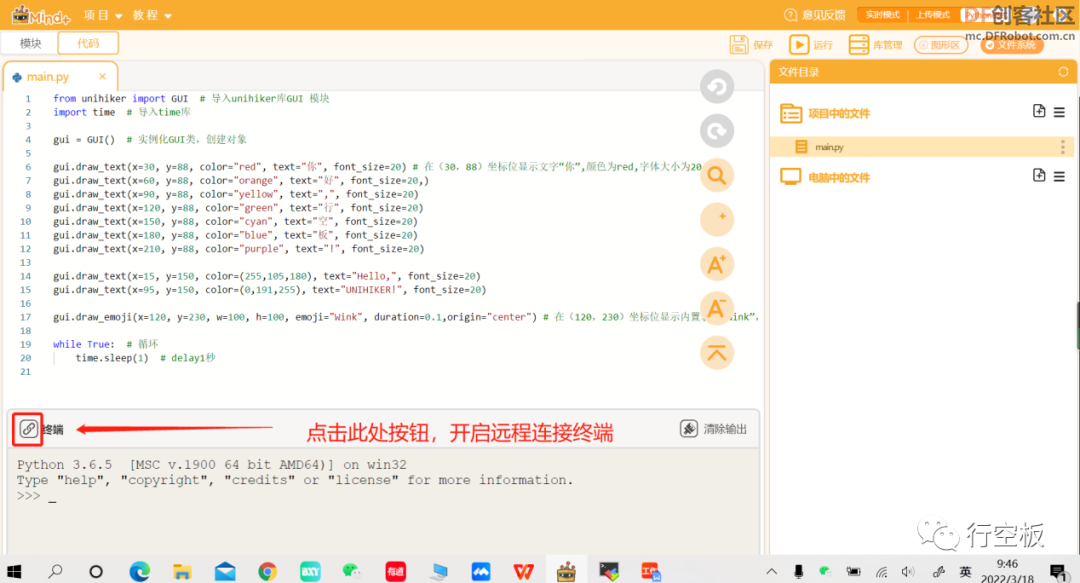Click the Mind+ logo
The height and width of the screenshot is (583, 1080).
[x=41, y=14]
